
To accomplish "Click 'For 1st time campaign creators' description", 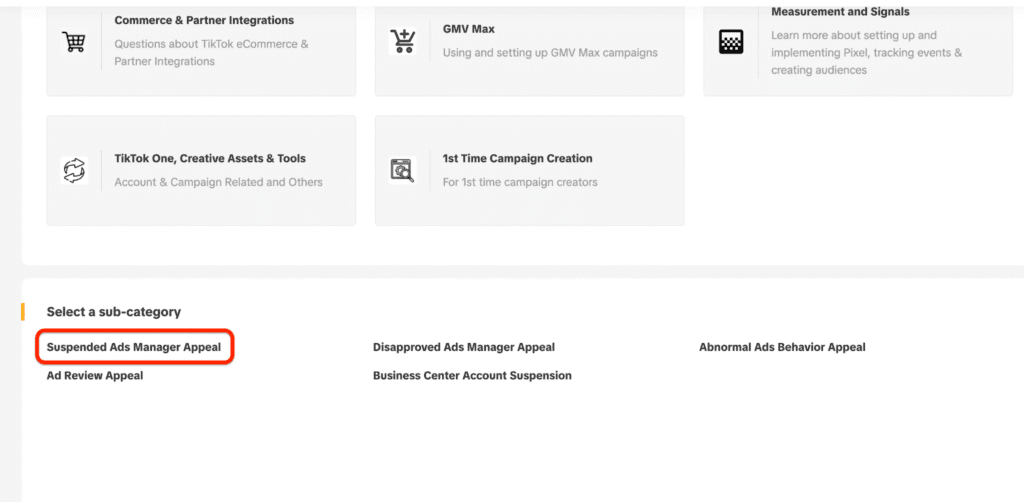I will click(x=520, y=182).
